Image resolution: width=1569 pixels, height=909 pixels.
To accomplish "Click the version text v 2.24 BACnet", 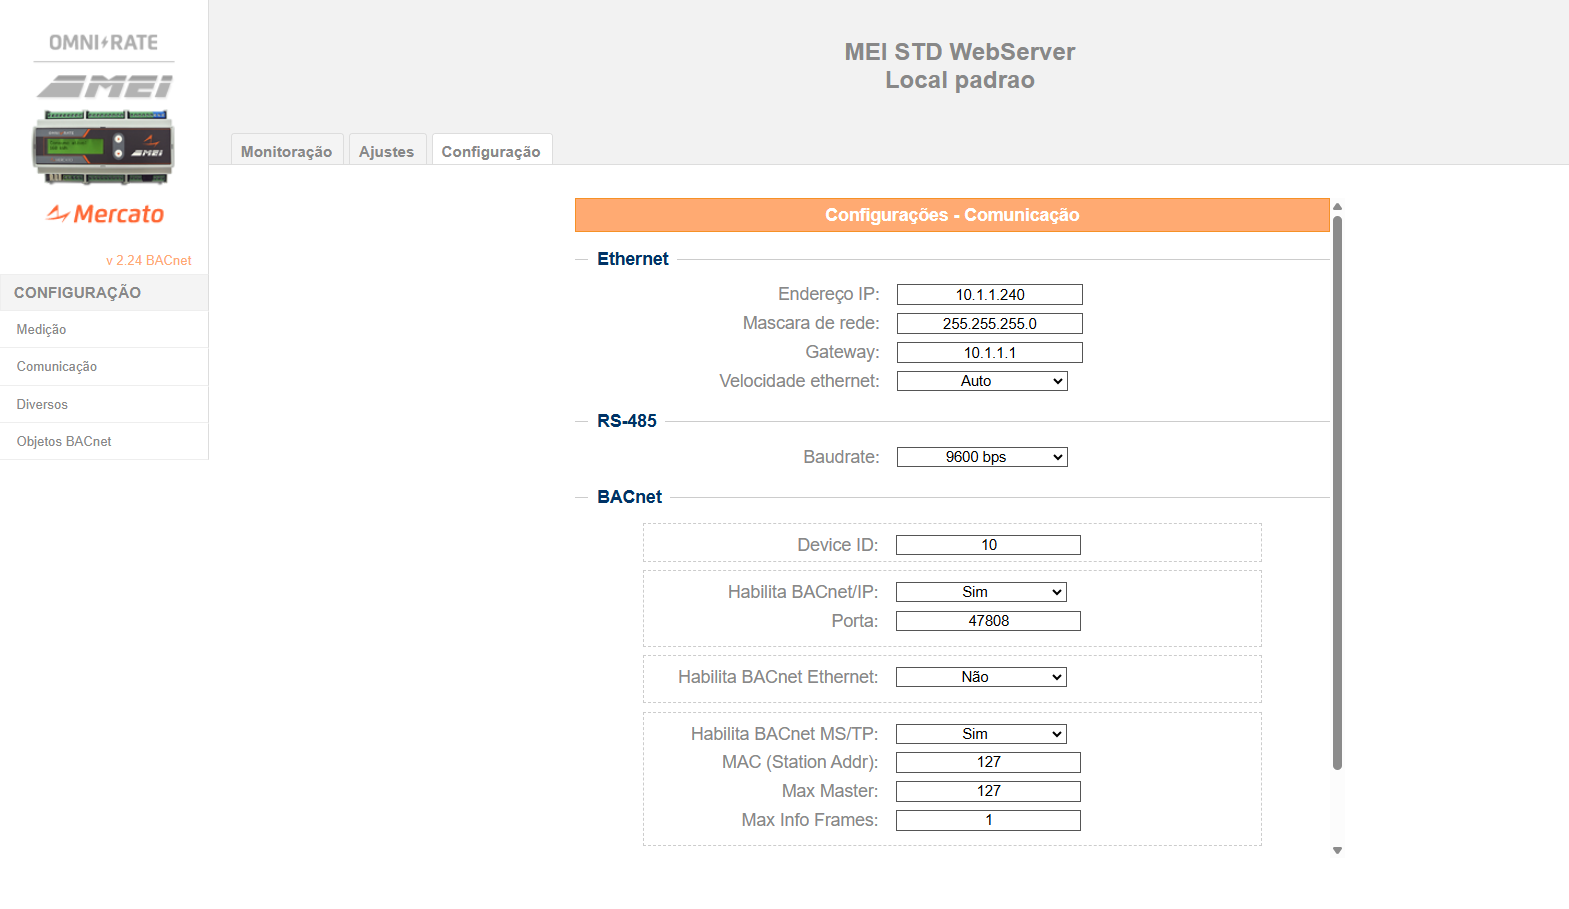I will tap(149, 260).
